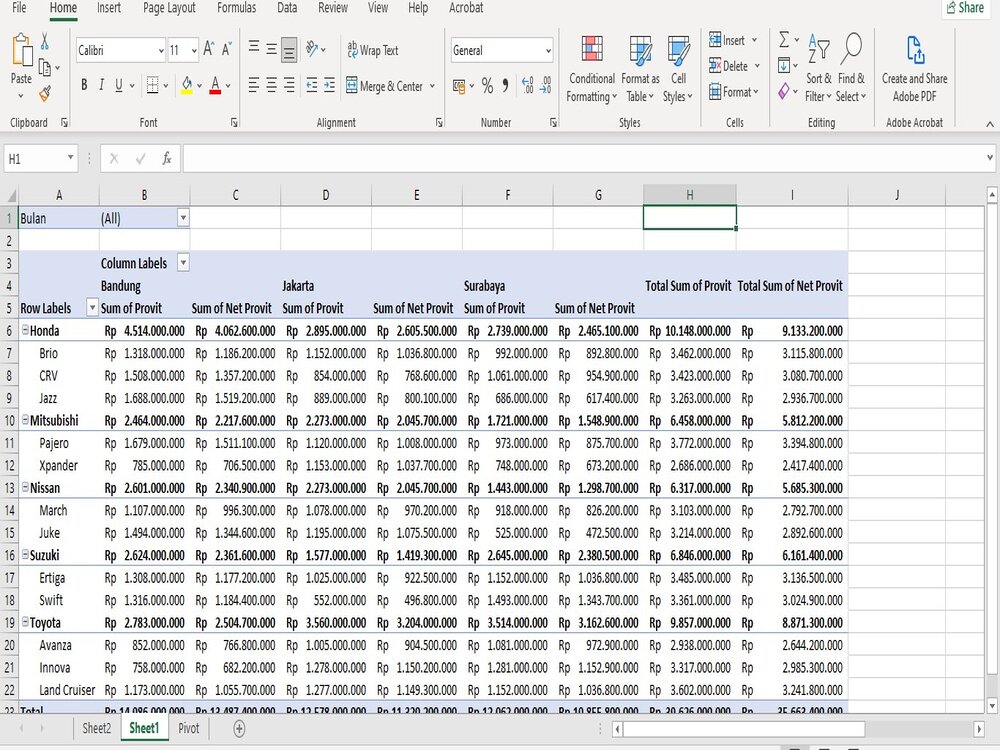Open Accounting Number Format currency icon
The height and width of the screenshot is (750, 1000).
(x=459, y=85)
